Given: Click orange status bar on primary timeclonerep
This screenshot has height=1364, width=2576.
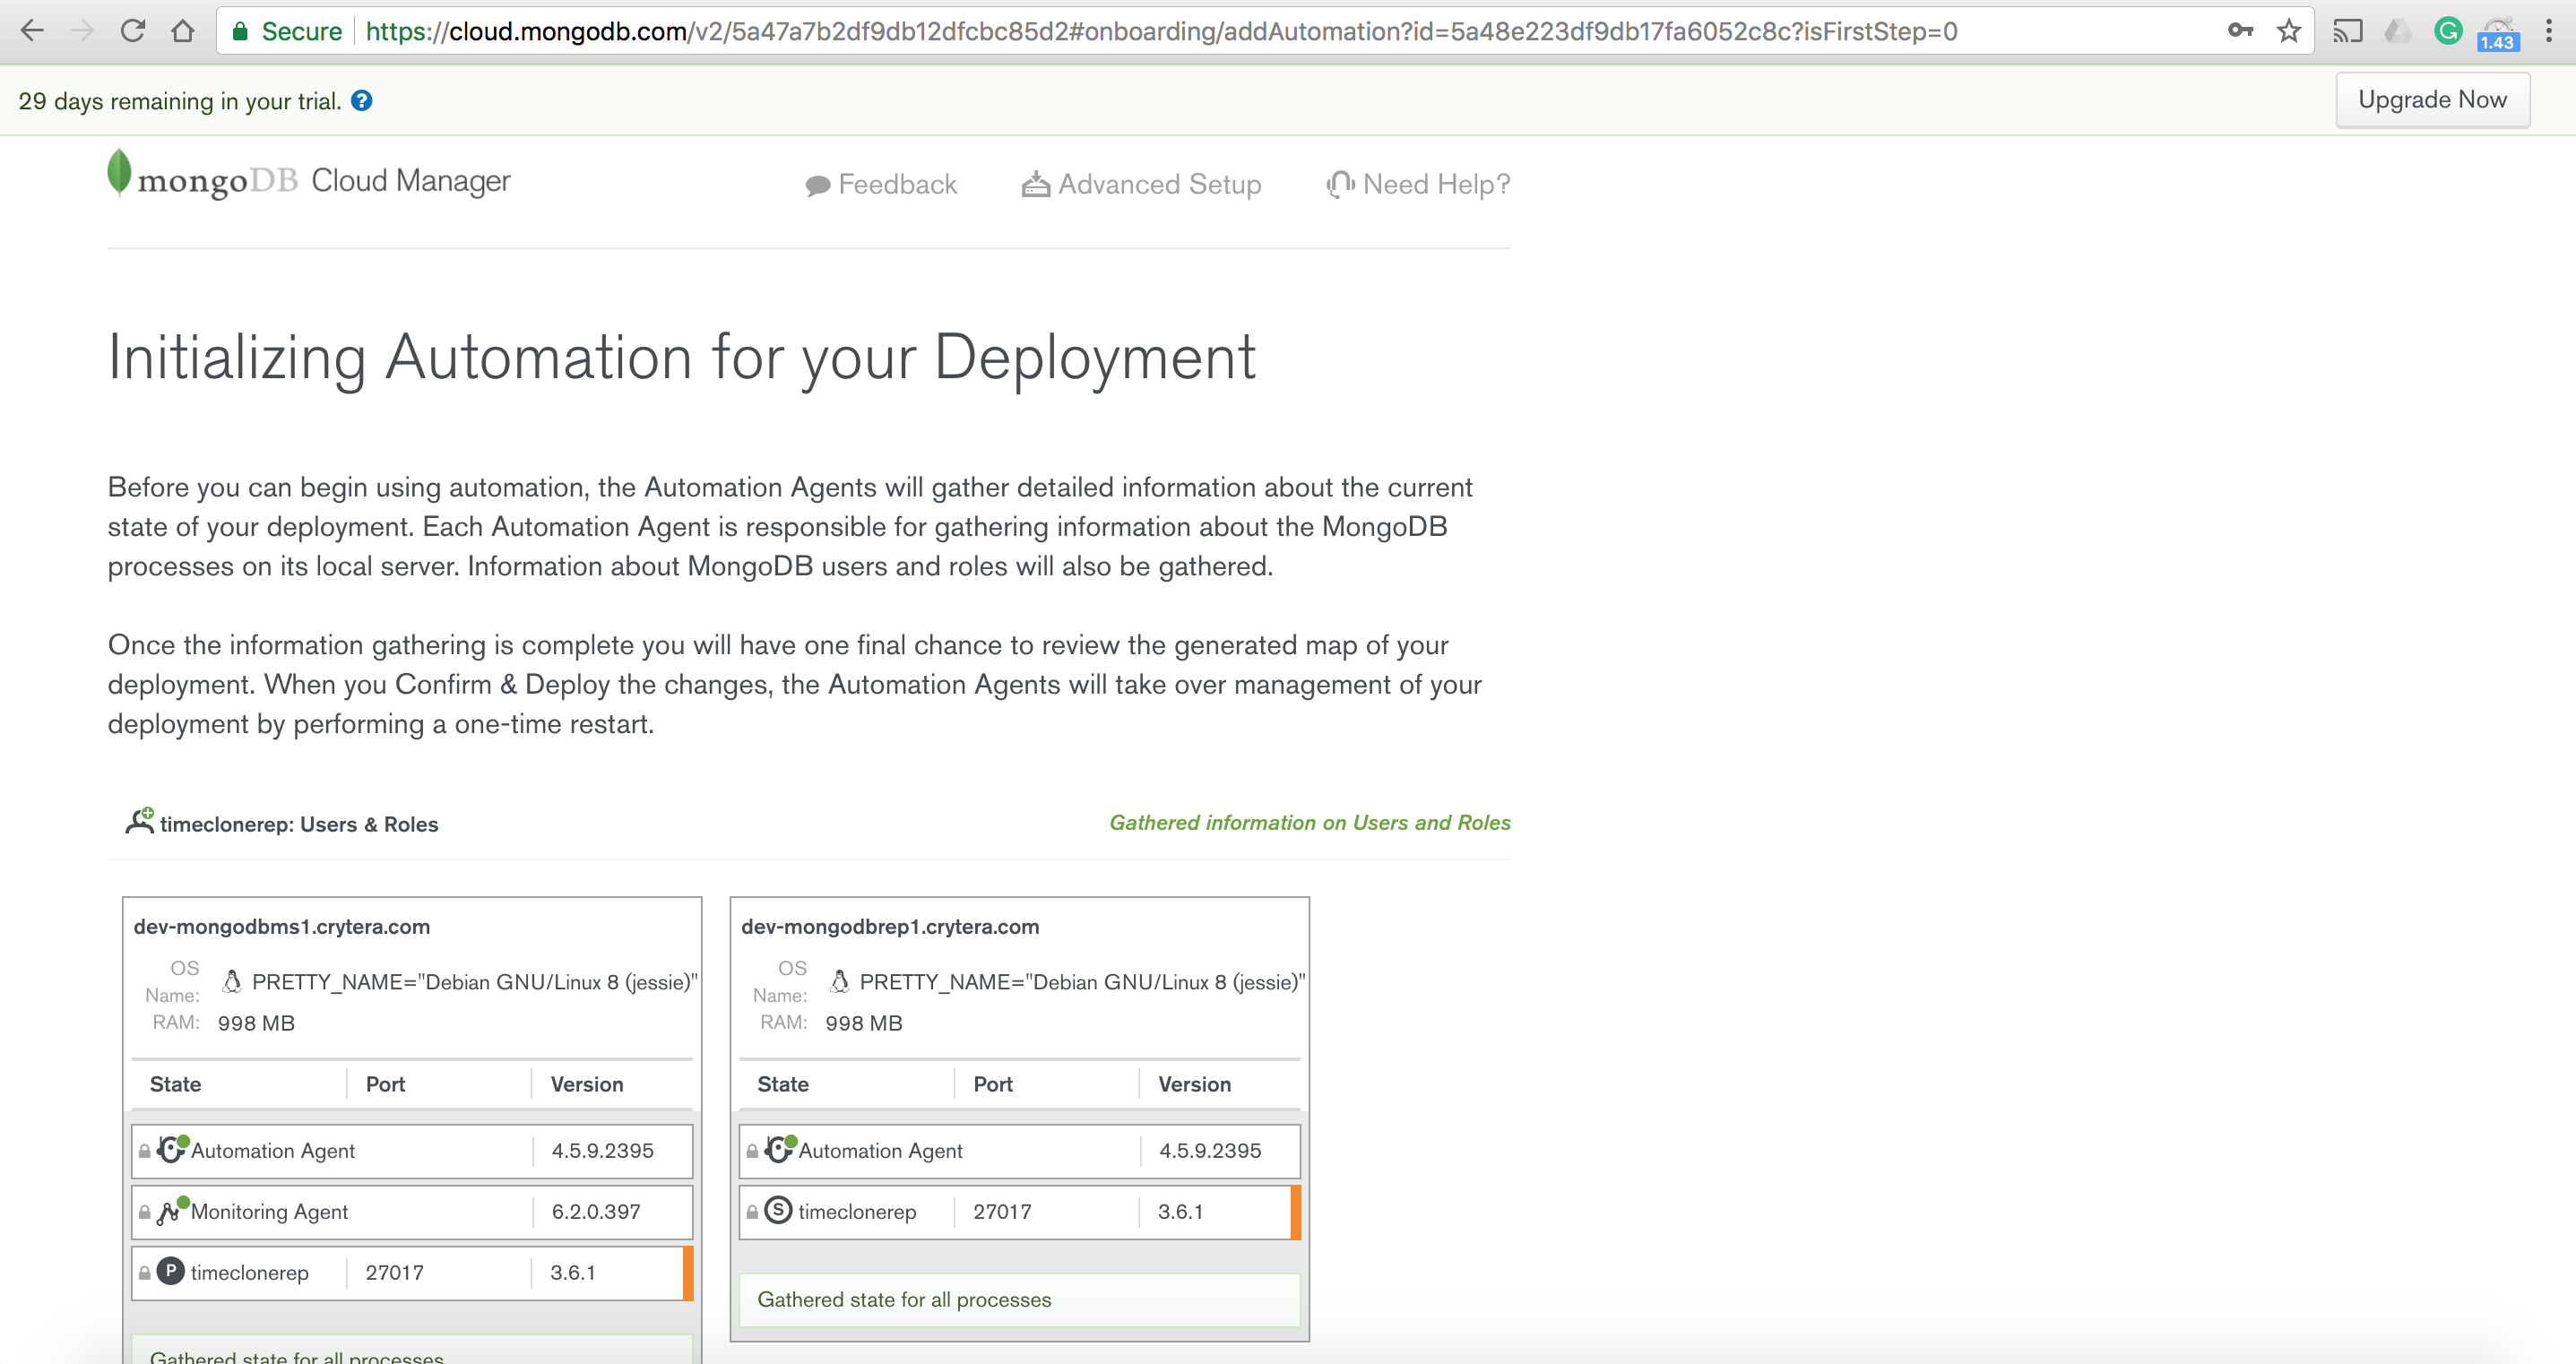Looking at the screenshot, I should tap(688, 1272).
